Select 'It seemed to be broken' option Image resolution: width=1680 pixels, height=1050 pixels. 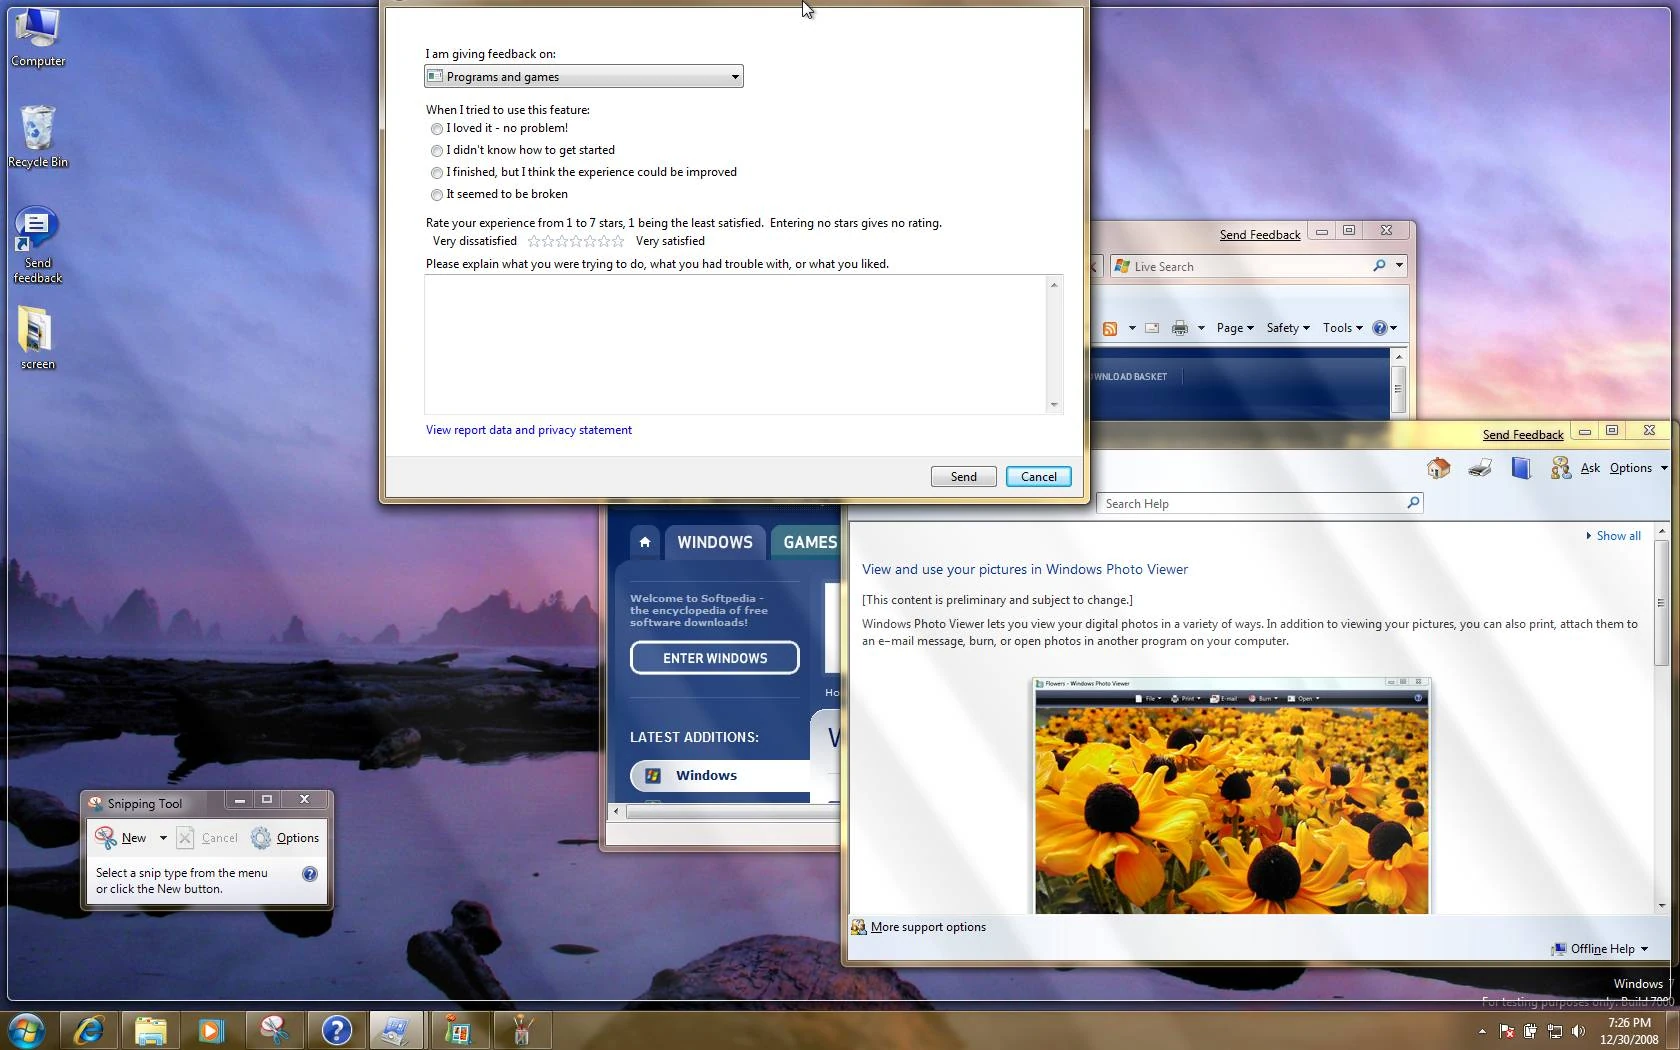click(437, 195)
